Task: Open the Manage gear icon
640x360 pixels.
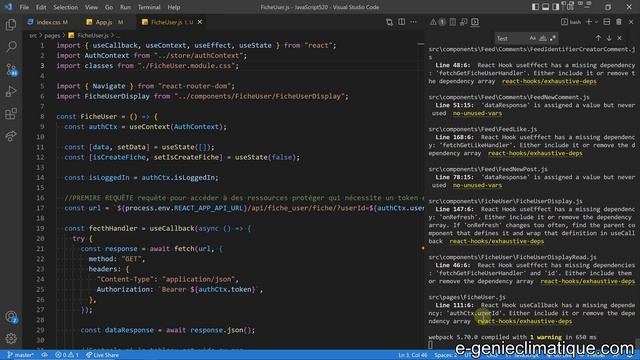Action: click(x=11, y=338)
